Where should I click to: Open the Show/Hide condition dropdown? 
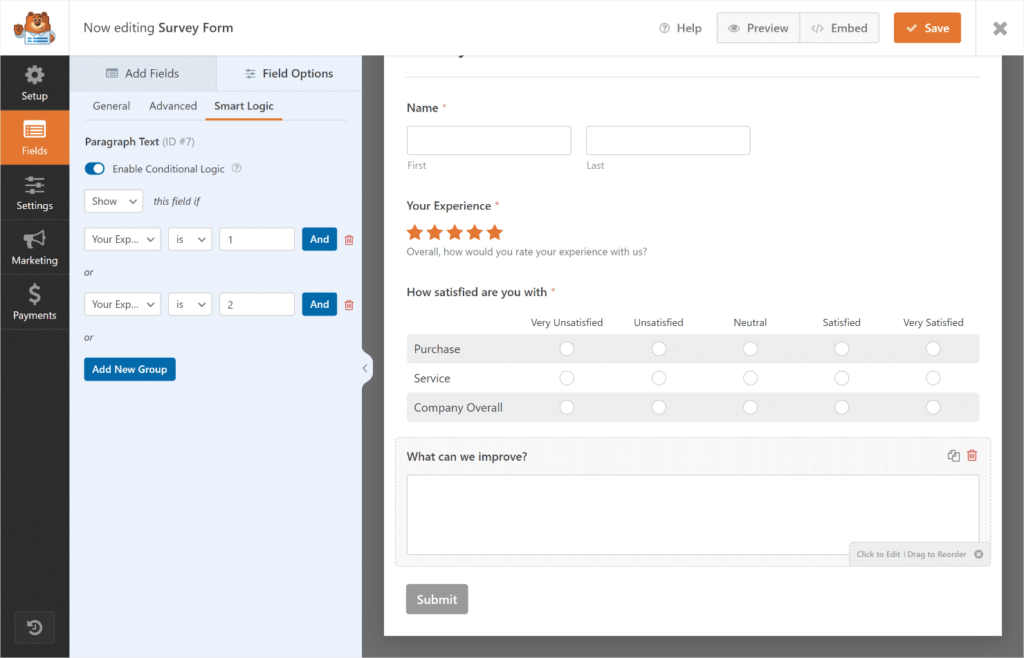113,200
